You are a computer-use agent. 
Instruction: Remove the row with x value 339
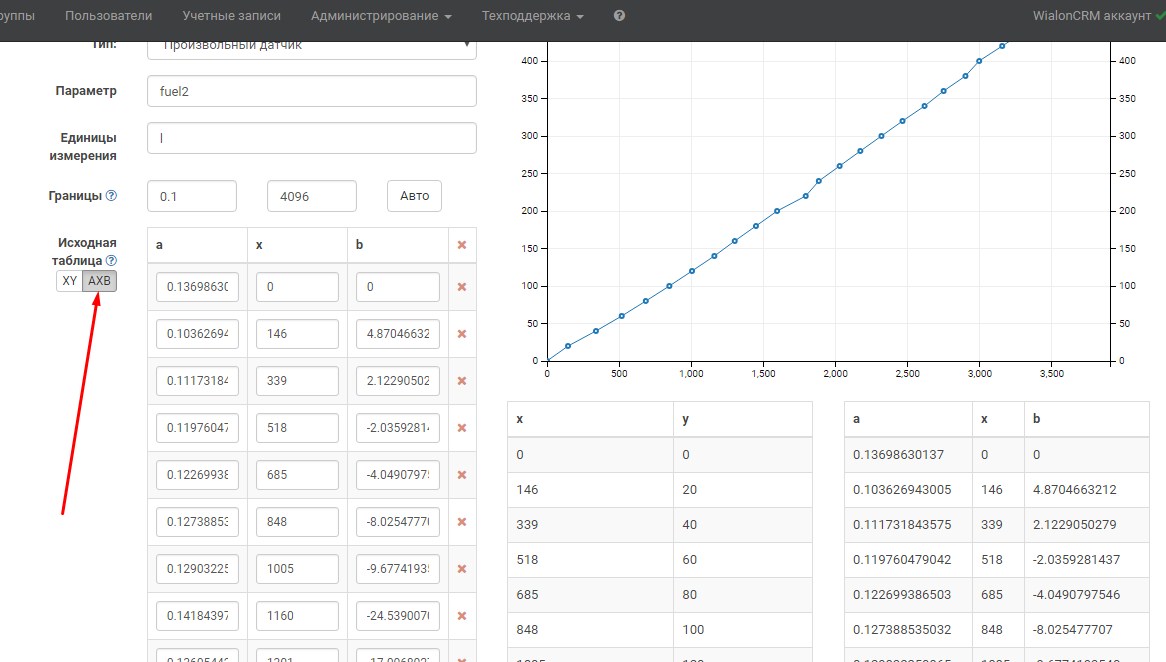[x=462, y=381]
